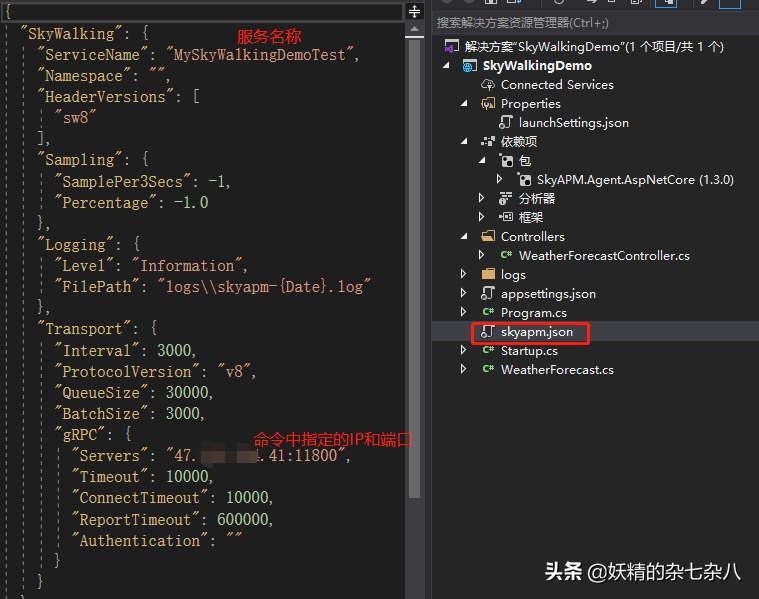Click the appsettings.json file icon
The width and height of the screenshot is (759, 599).
coord(487,293)
